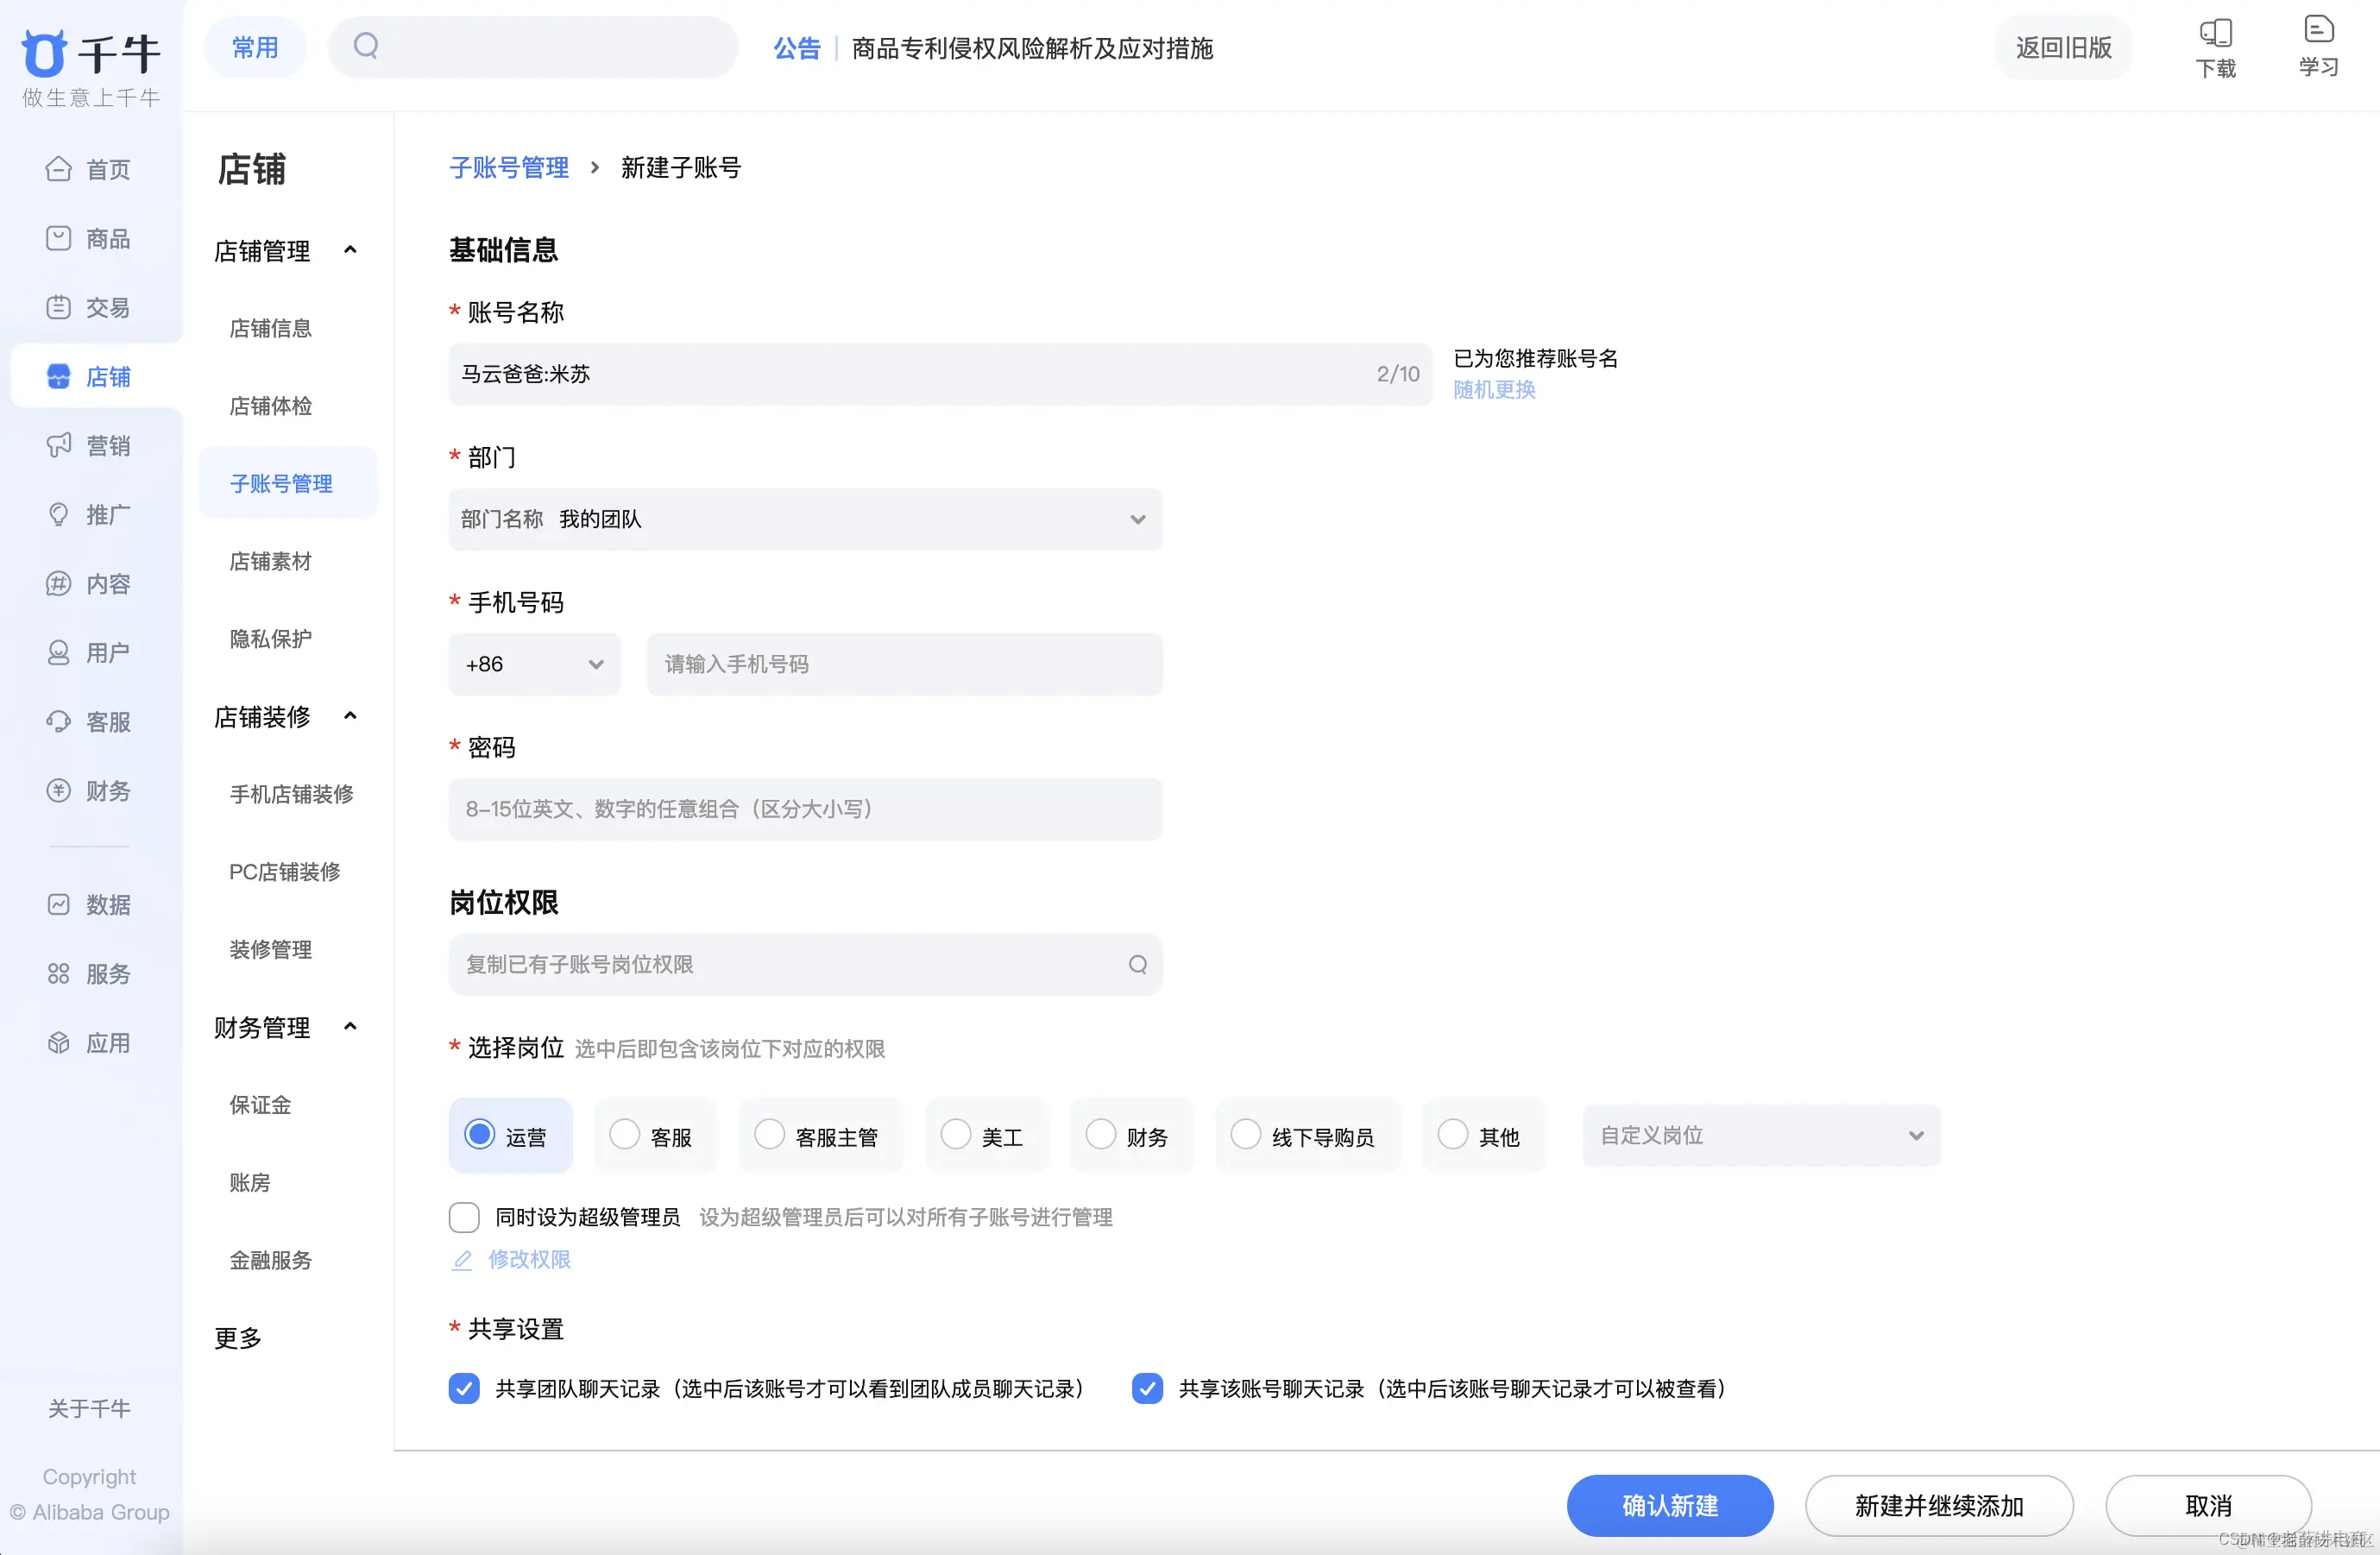Viewport: 2380px width, 1555px height.
Task: Enable 同时设为超级管理员 checkbox
Action: coord(464,1217)
